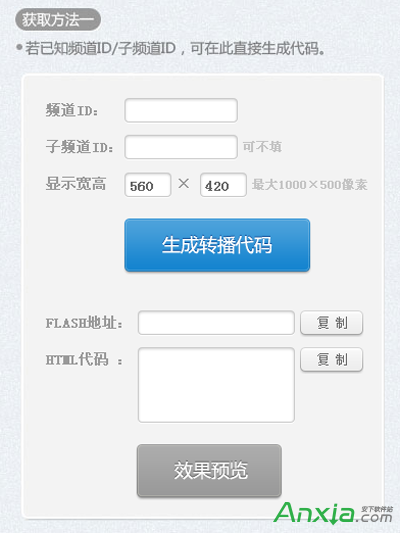Click the 频道ID input field

pos(181,110)
